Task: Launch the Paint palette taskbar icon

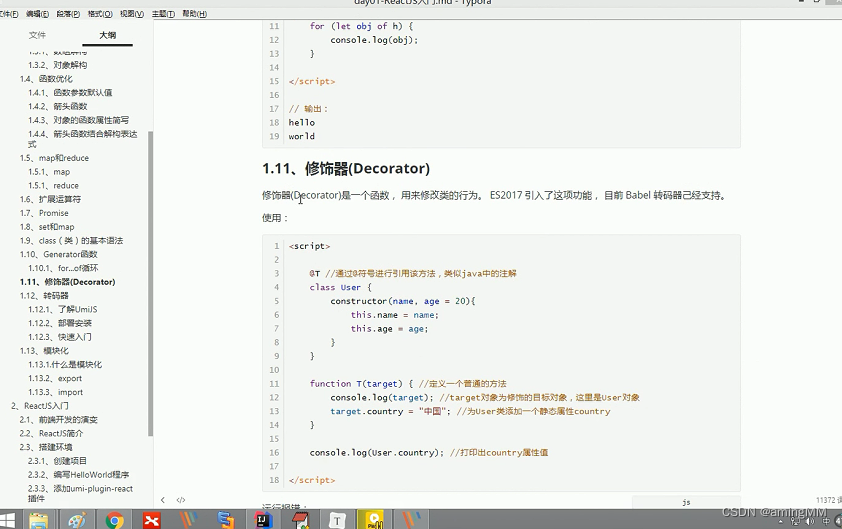Action: (x=77, y=520)
